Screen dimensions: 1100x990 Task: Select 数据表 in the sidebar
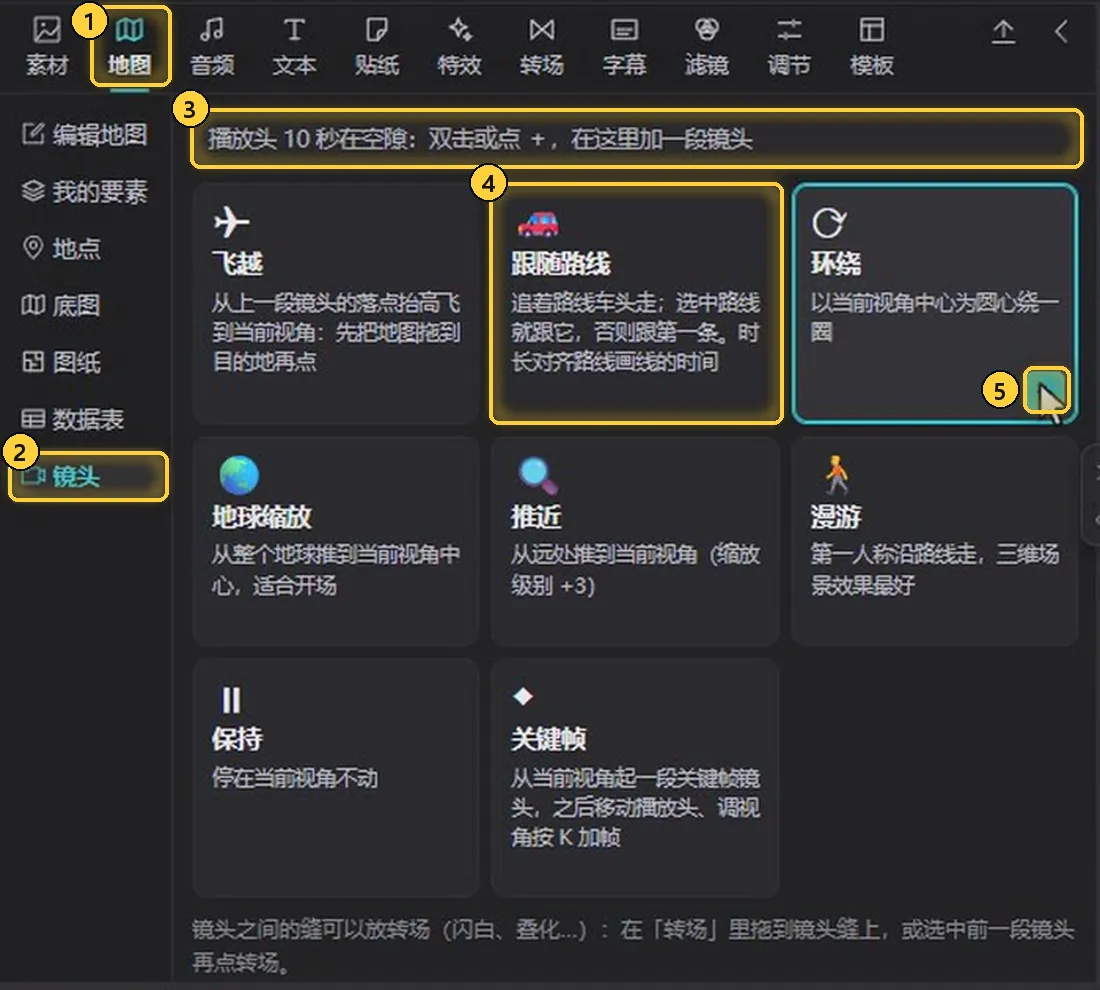coord(73,419)
